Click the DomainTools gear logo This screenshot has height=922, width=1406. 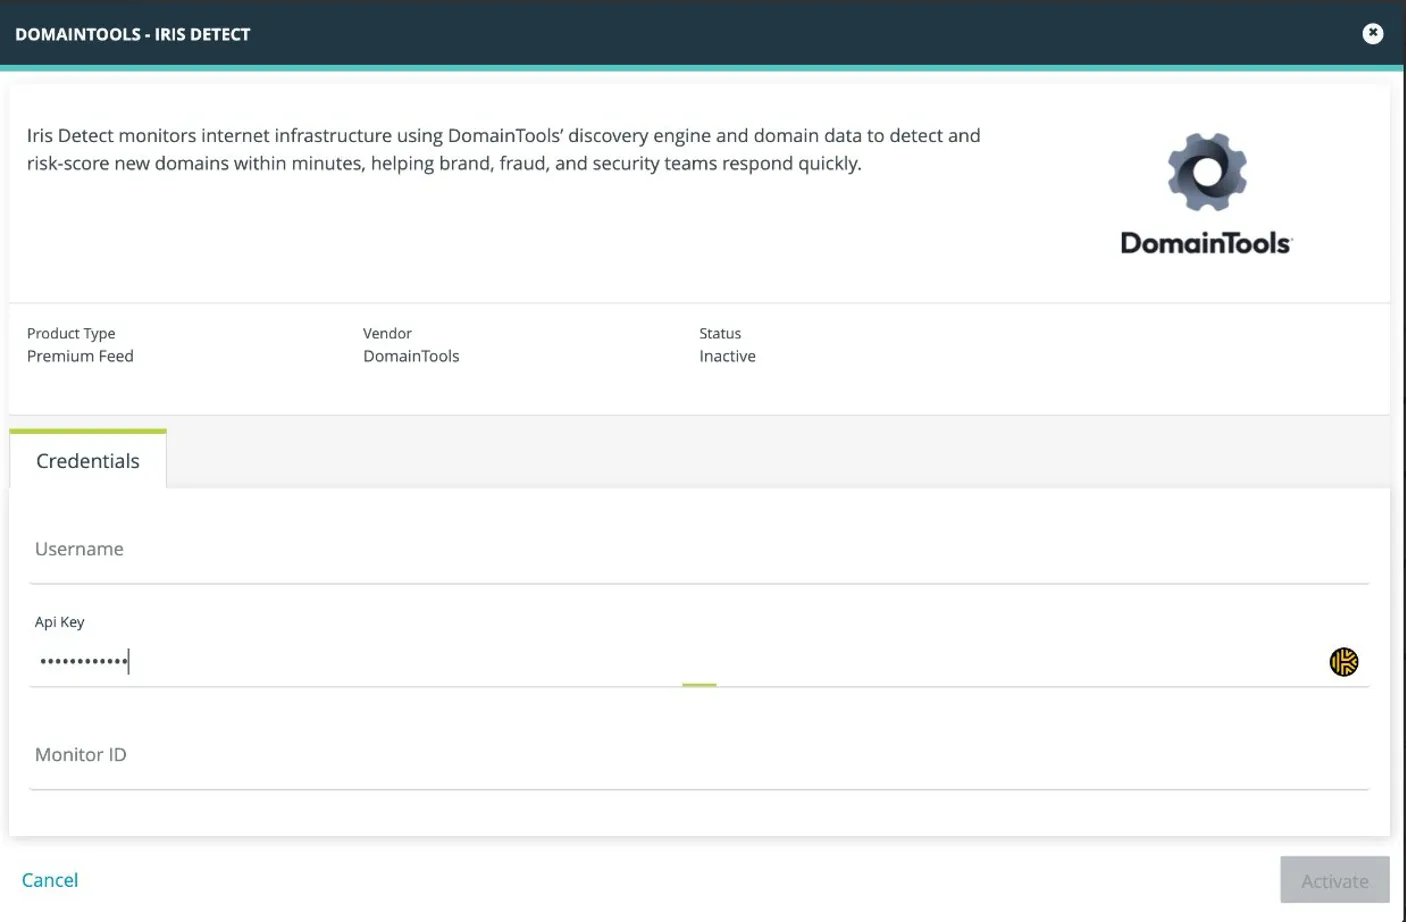coord(1207,172)
